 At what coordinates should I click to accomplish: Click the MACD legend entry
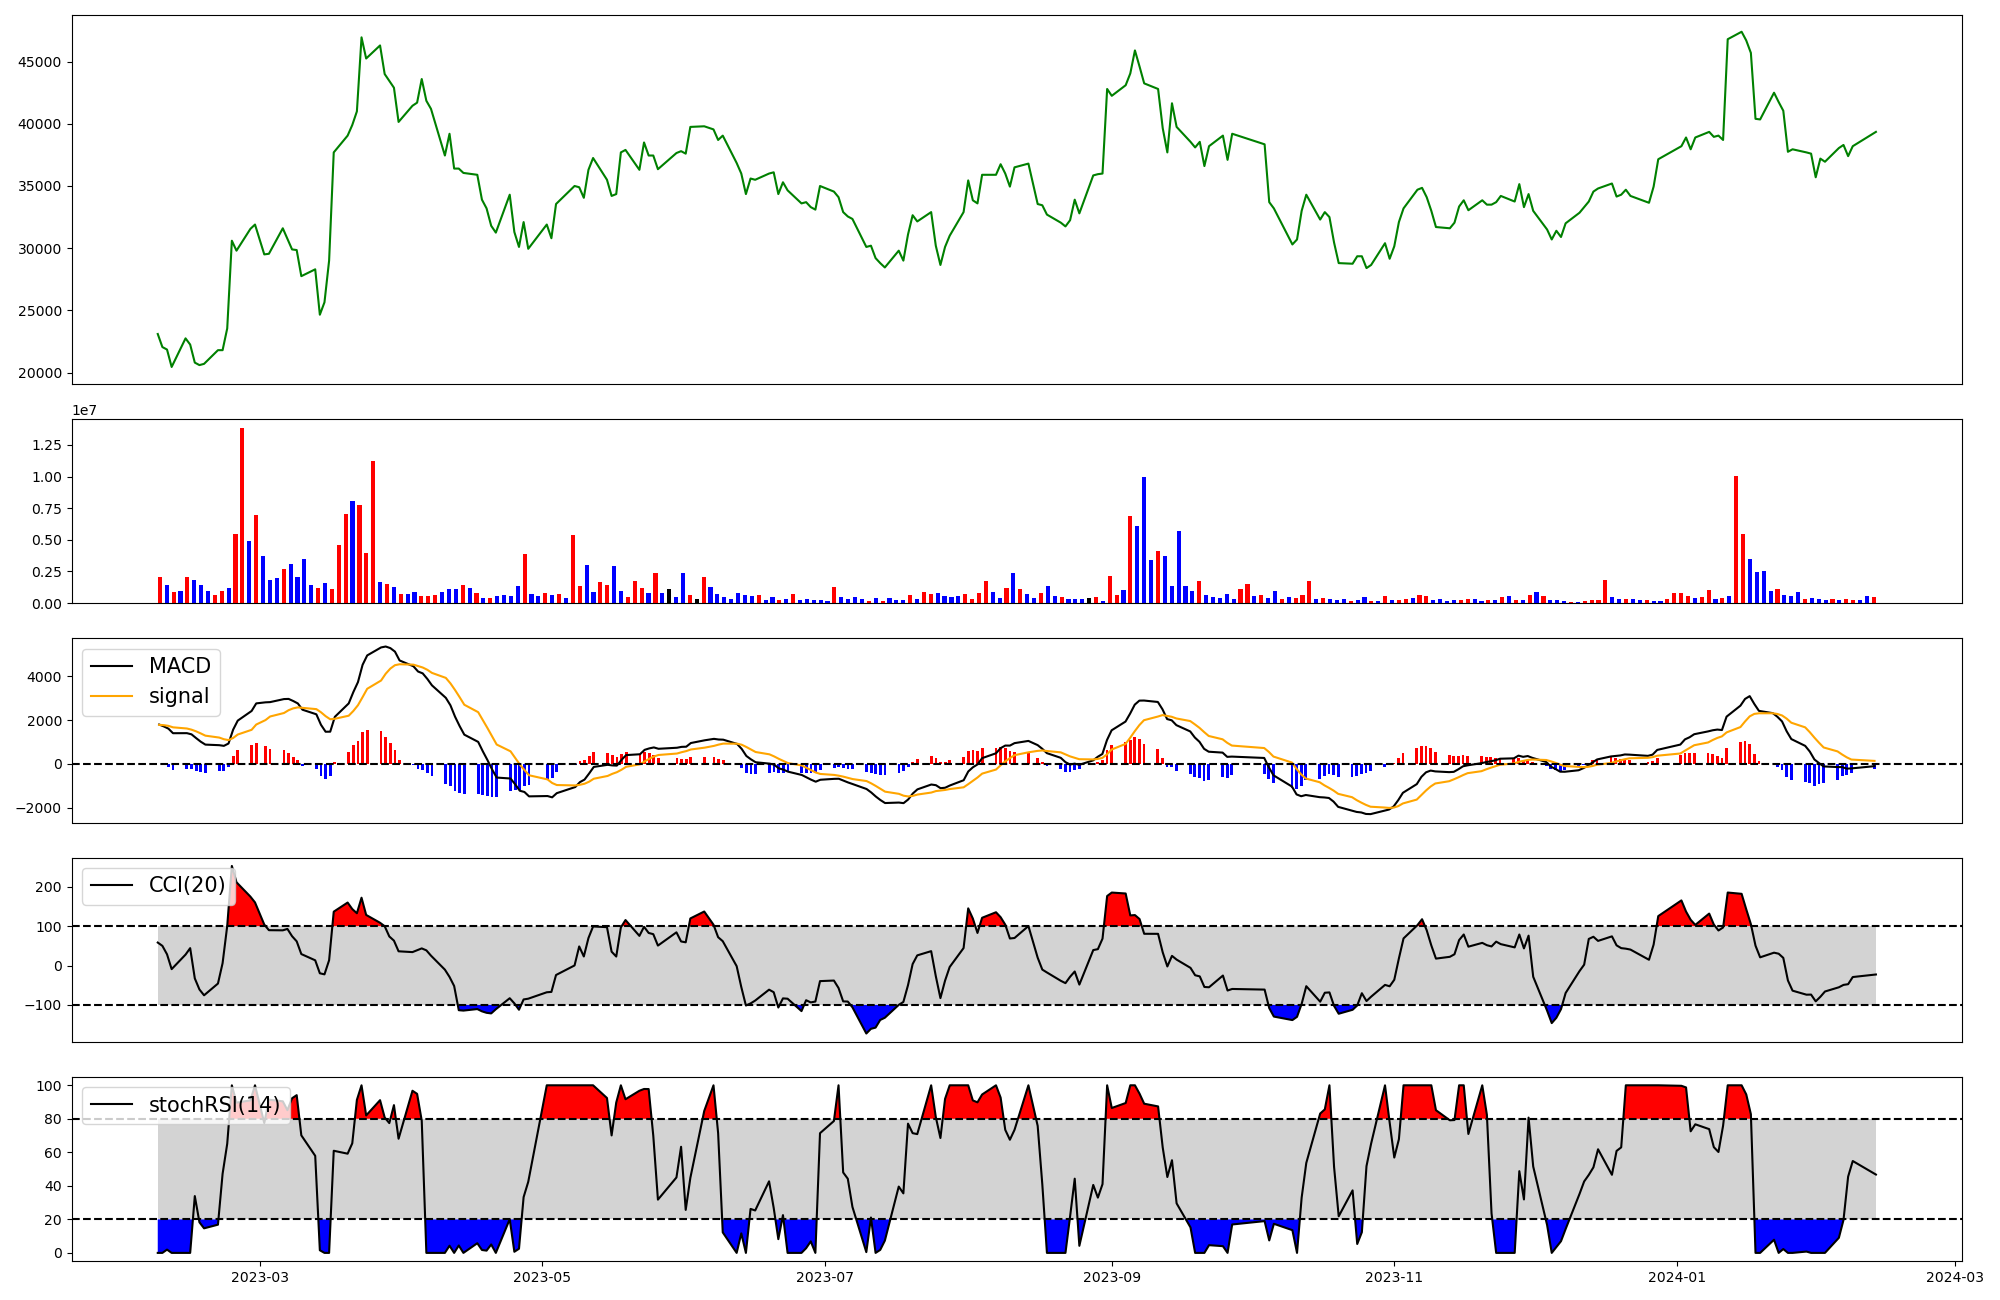[179, 666]
